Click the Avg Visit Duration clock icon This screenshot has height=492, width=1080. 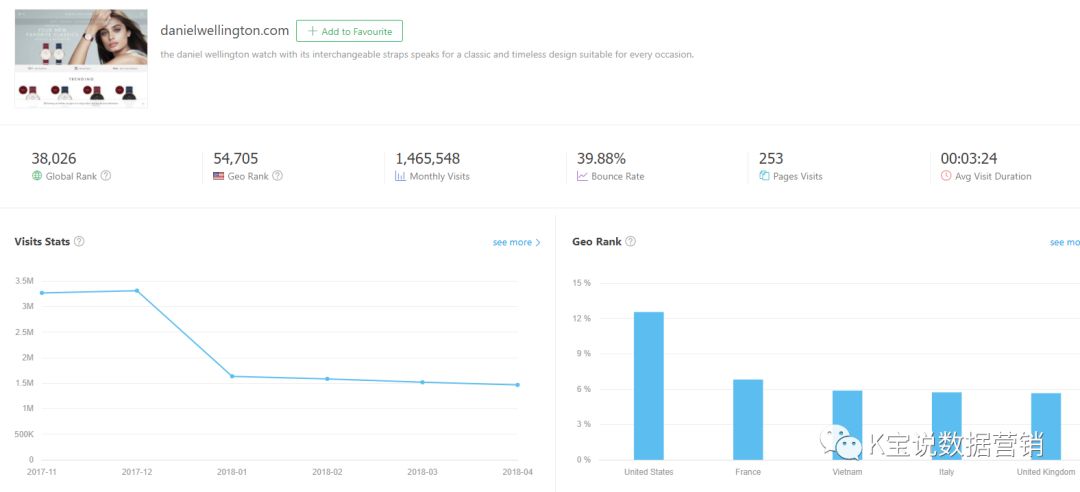click(x=946, y=176)
